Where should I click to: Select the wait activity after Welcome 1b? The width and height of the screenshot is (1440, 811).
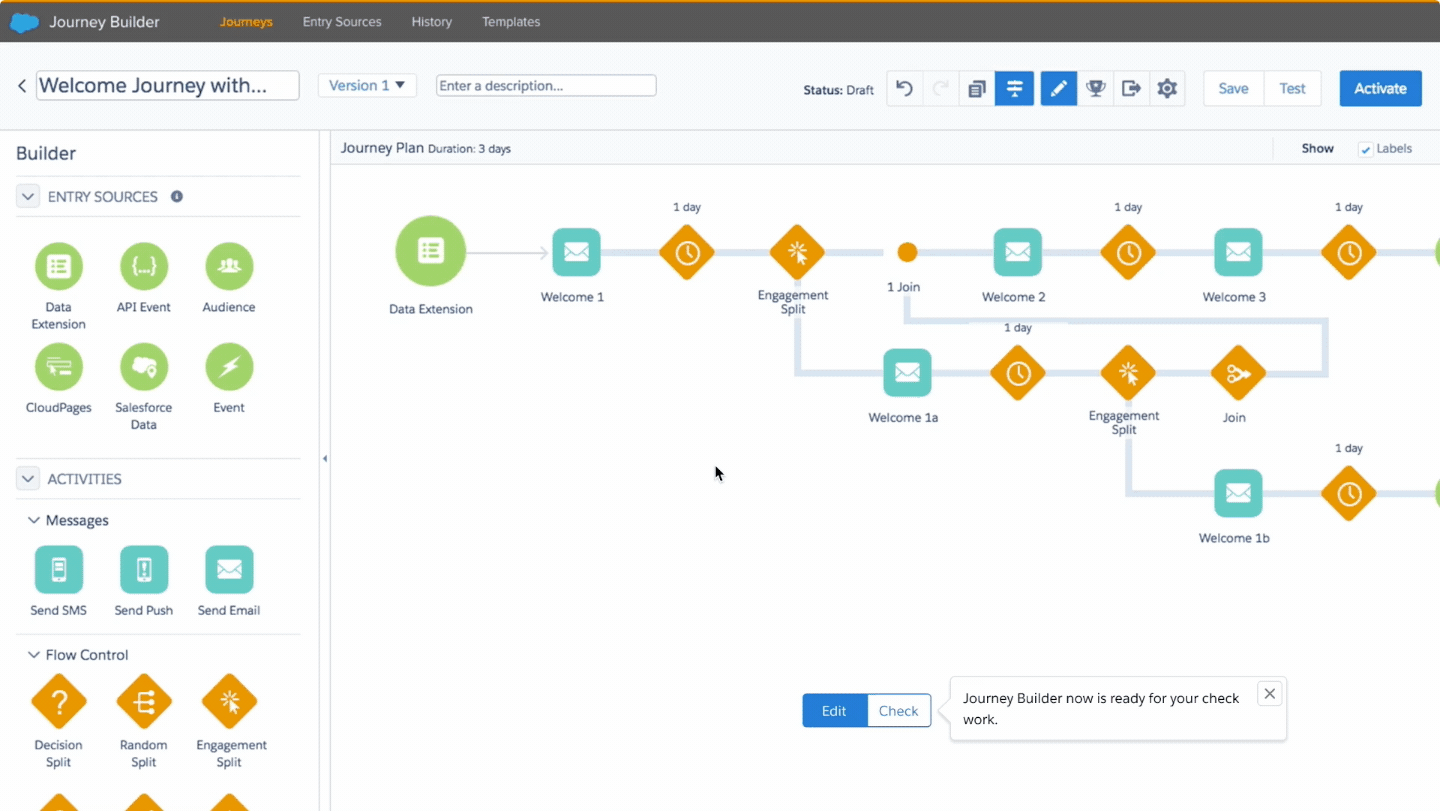(x=1349, y=494)
